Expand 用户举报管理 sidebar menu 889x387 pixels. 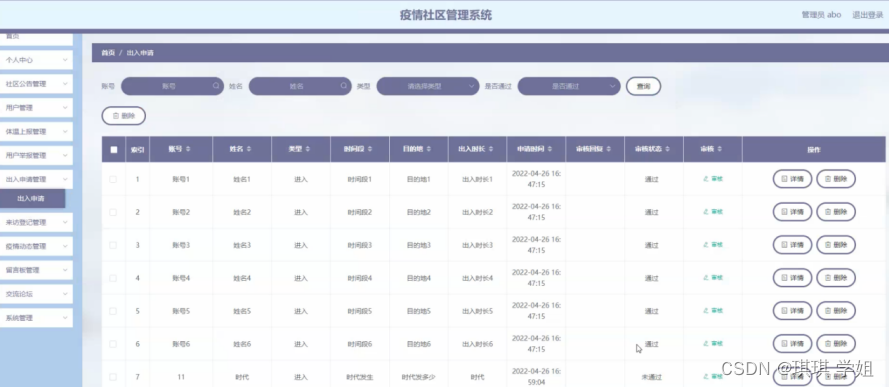(x=36, y=155)
